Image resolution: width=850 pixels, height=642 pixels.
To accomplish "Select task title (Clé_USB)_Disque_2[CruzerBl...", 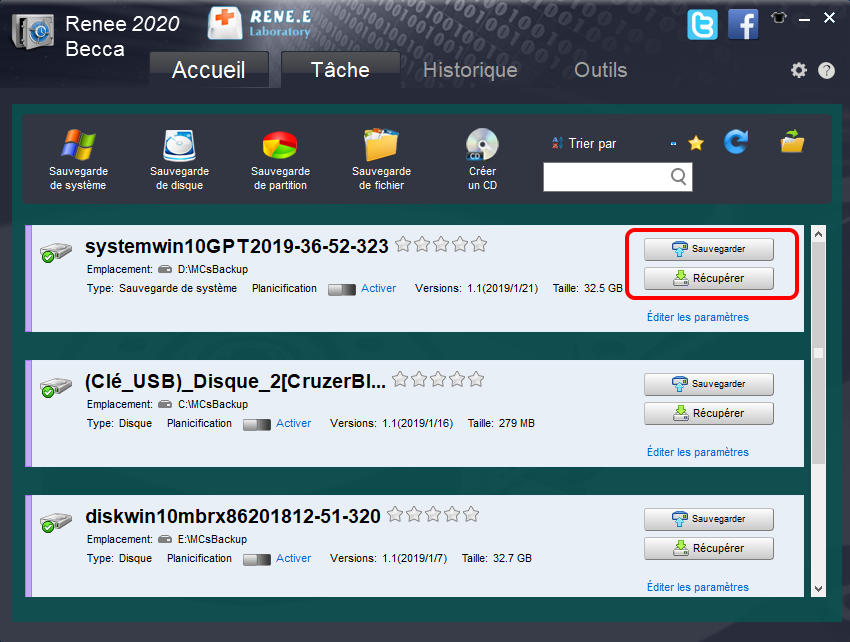I will click(x=235, y=381).
